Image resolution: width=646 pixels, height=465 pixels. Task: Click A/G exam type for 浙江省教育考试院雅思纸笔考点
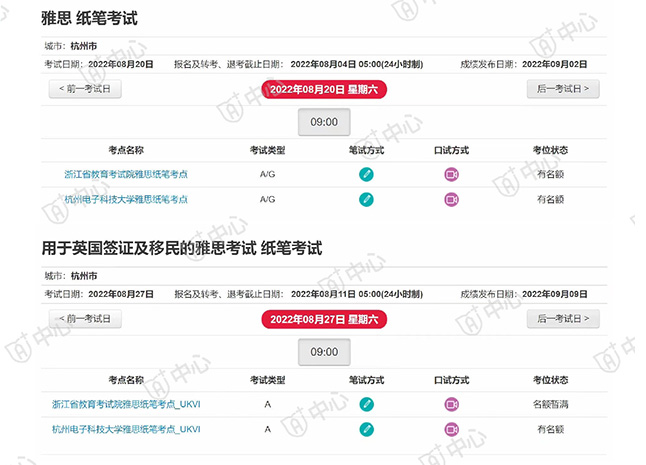click(x=267, y=174)
